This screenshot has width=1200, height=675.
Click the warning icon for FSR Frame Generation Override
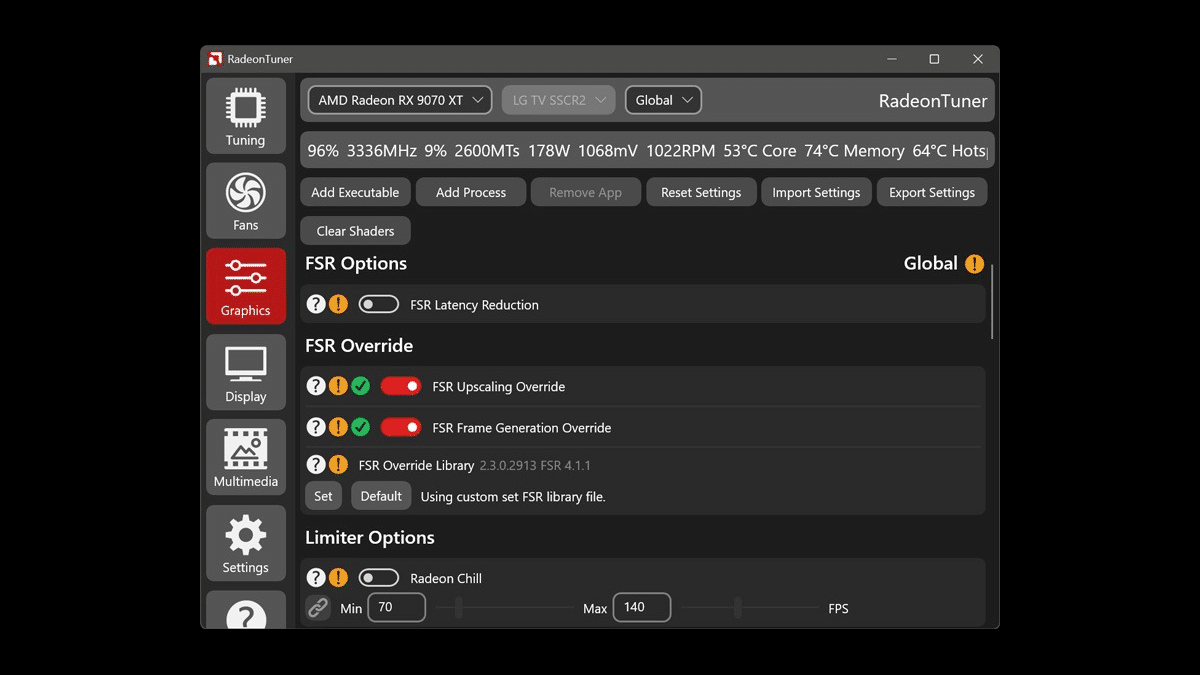pyautogui.click(x=338, y=427)
